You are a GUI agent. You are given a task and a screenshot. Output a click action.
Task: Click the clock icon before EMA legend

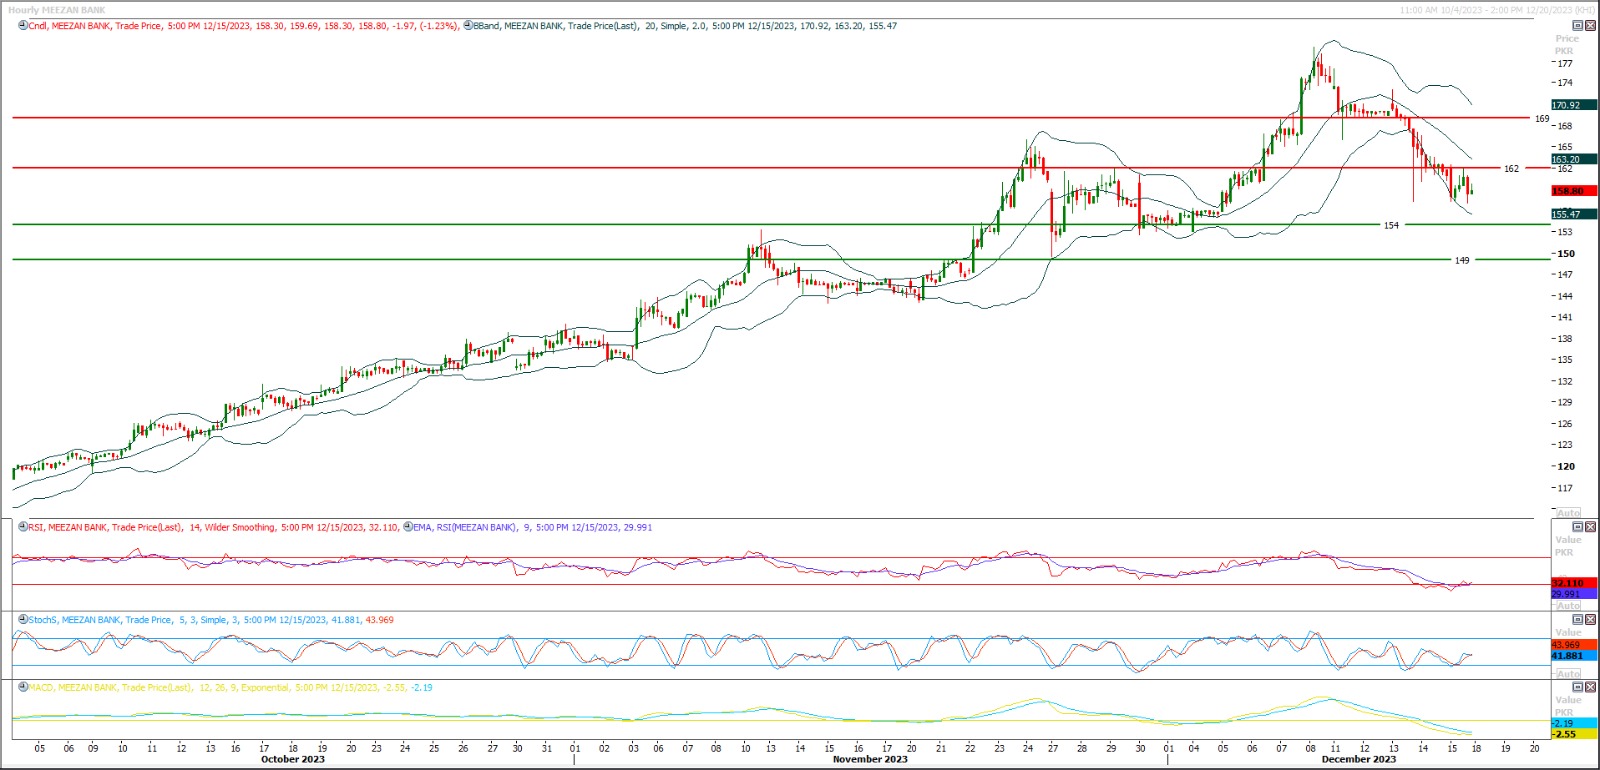(x=408, y=527)
